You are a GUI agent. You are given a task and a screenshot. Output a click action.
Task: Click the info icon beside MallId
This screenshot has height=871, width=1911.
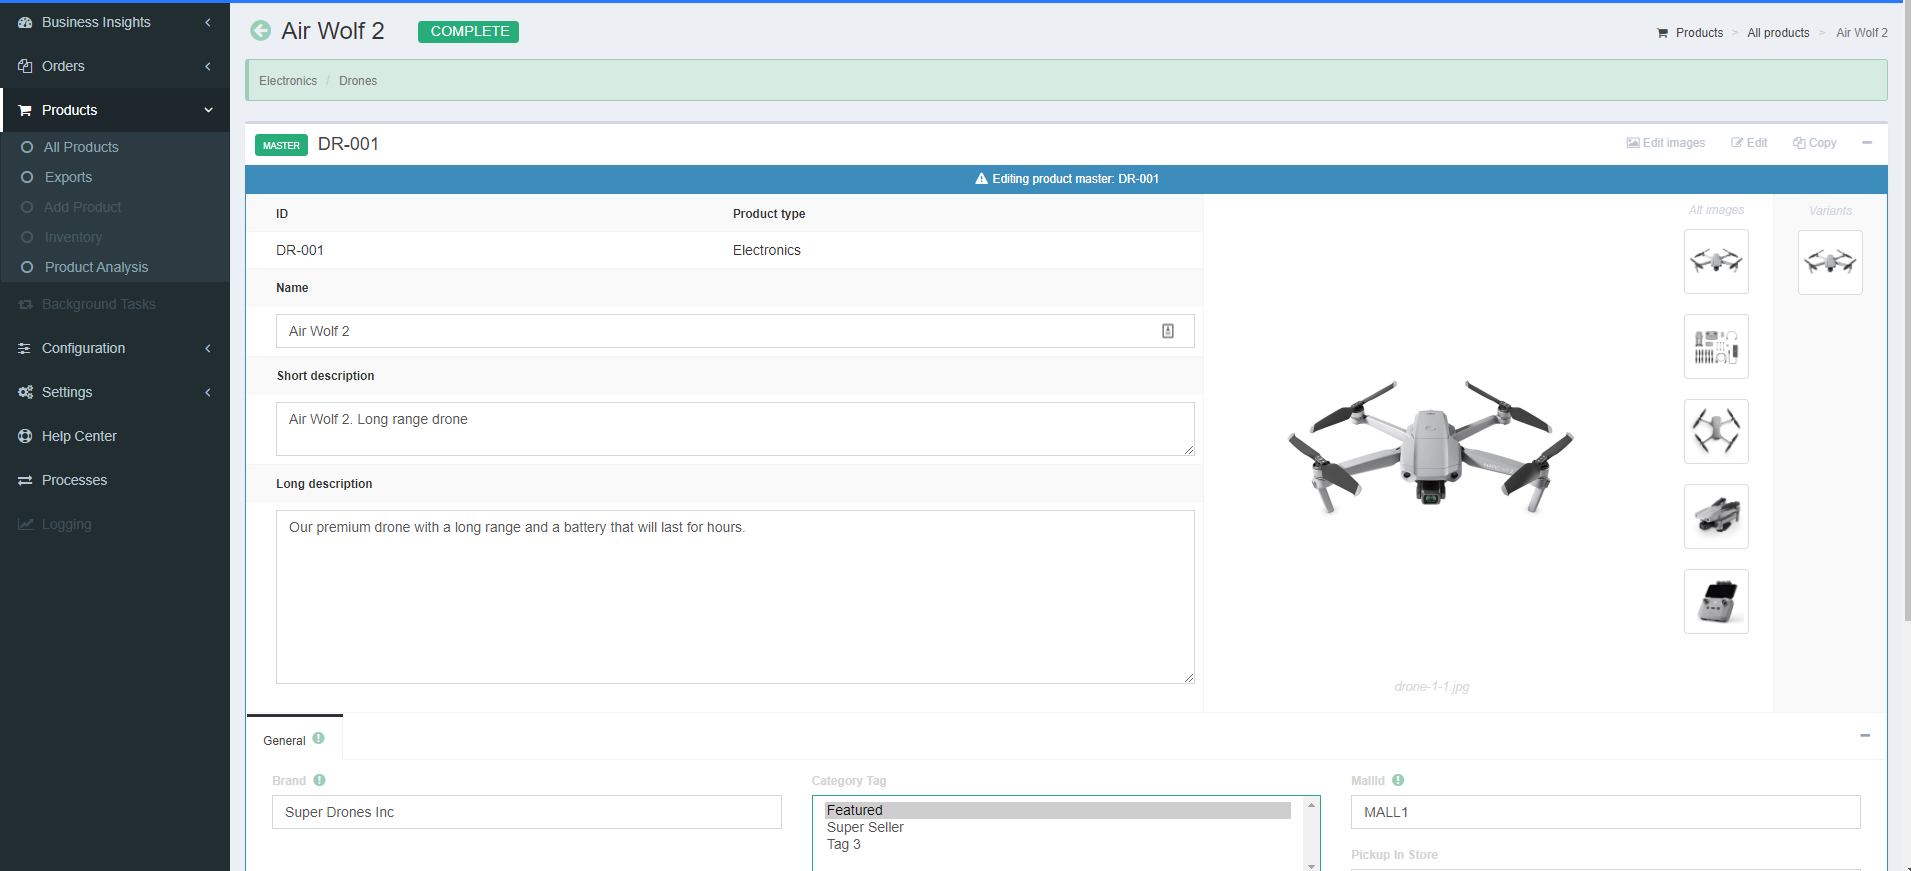tap(1398, 780)
